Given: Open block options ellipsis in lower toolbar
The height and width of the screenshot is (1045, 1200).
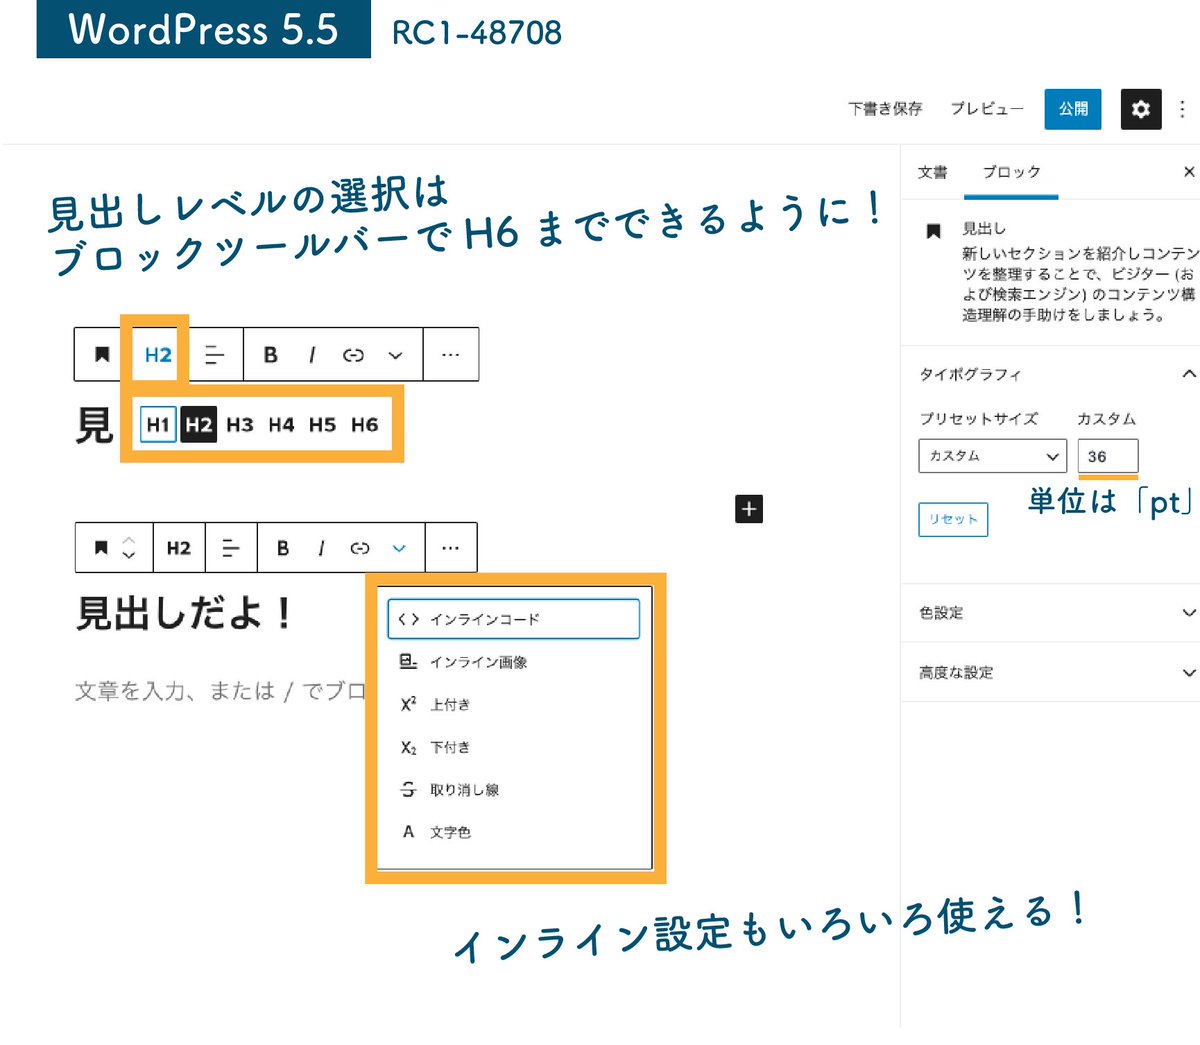Looking at the screenshot, I should click(x=451, y=547).
